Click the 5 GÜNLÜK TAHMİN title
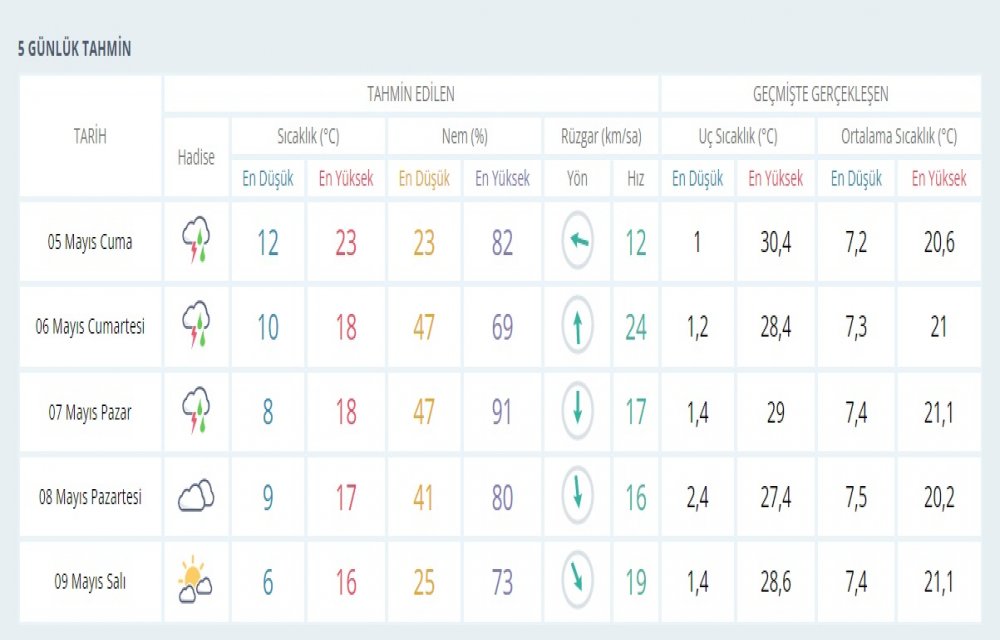 [75, 49]
